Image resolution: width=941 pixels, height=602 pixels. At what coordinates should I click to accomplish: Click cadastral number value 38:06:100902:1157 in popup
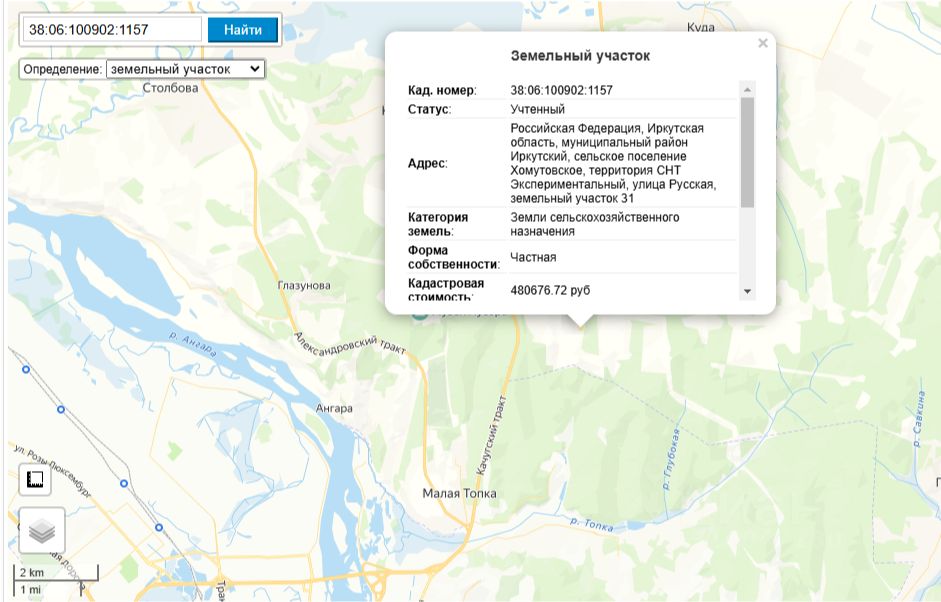click(561, 90)
